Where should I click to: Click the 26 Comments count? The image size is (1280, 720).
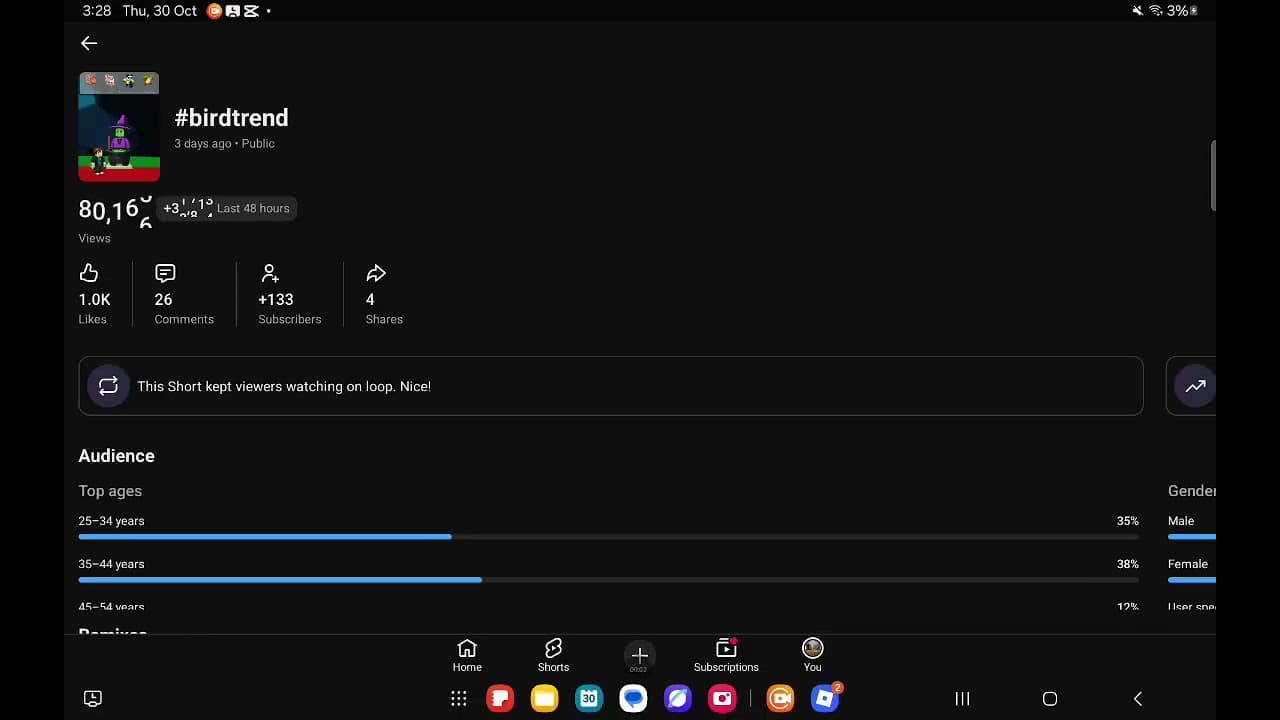pos(163,300)
